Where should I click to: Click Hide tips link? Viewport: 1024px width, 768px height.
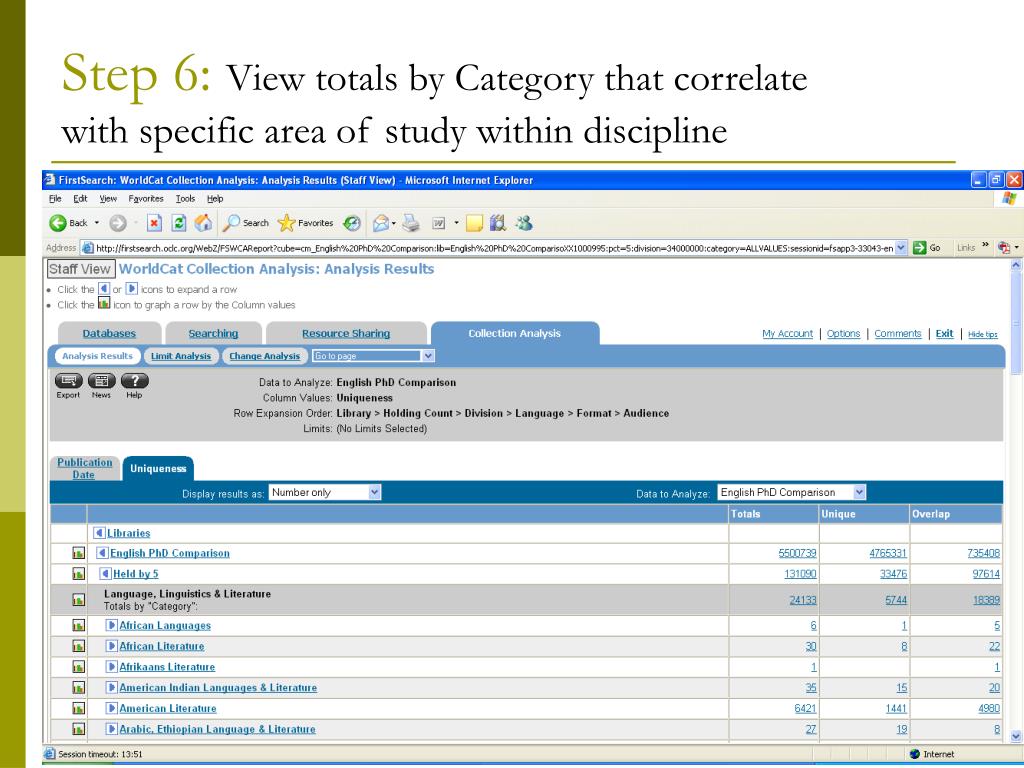tap(982, 334)
